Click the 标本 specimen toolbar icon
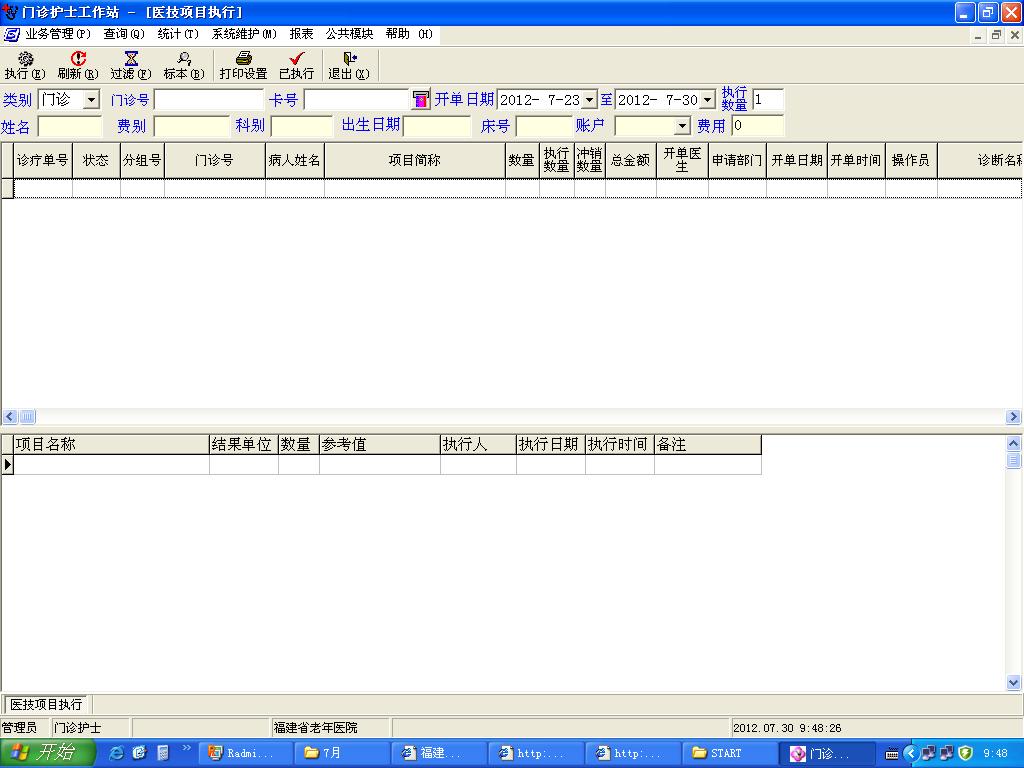Screen dimensions: 1024x768 coord(184,66)
